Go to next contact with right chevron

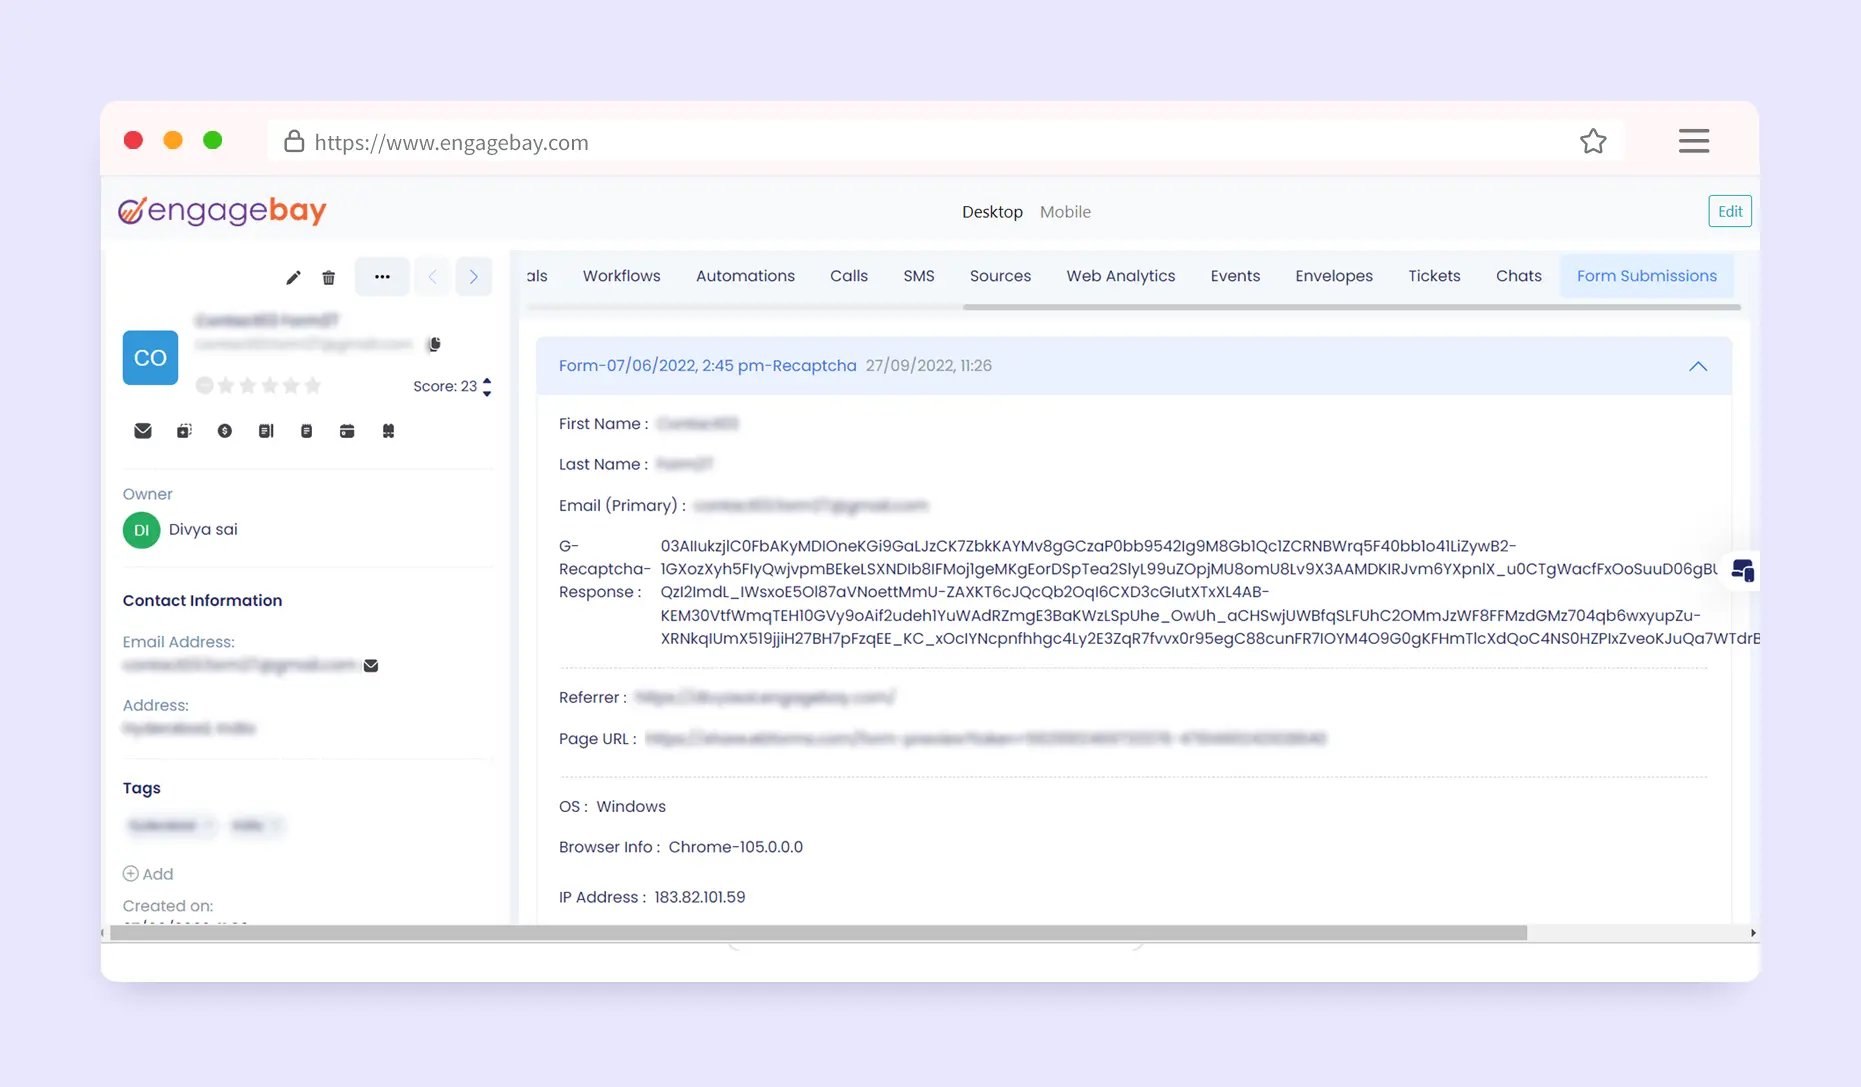pyautogui.click(x=474, y=277)
